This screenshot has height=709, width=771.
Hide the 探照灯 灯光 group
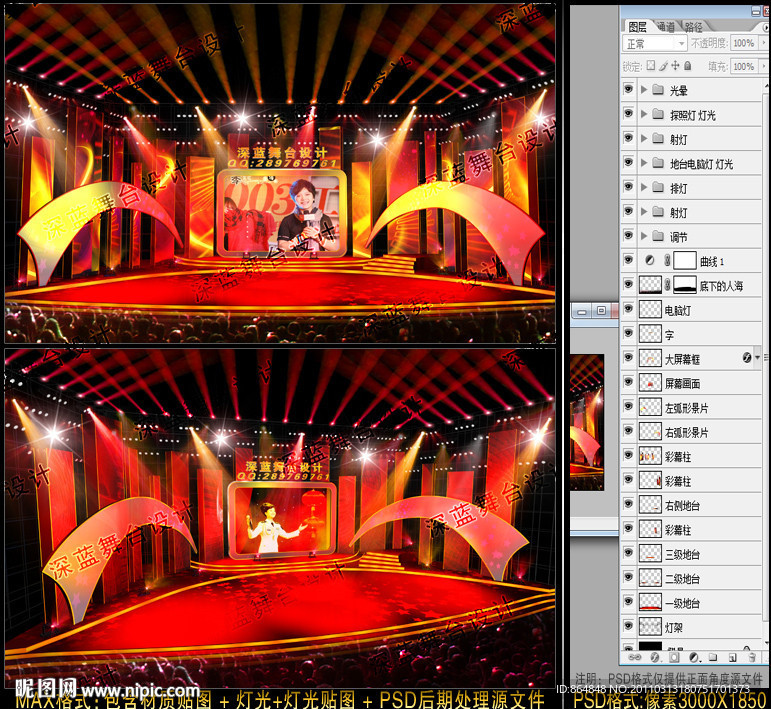point(628,114)
